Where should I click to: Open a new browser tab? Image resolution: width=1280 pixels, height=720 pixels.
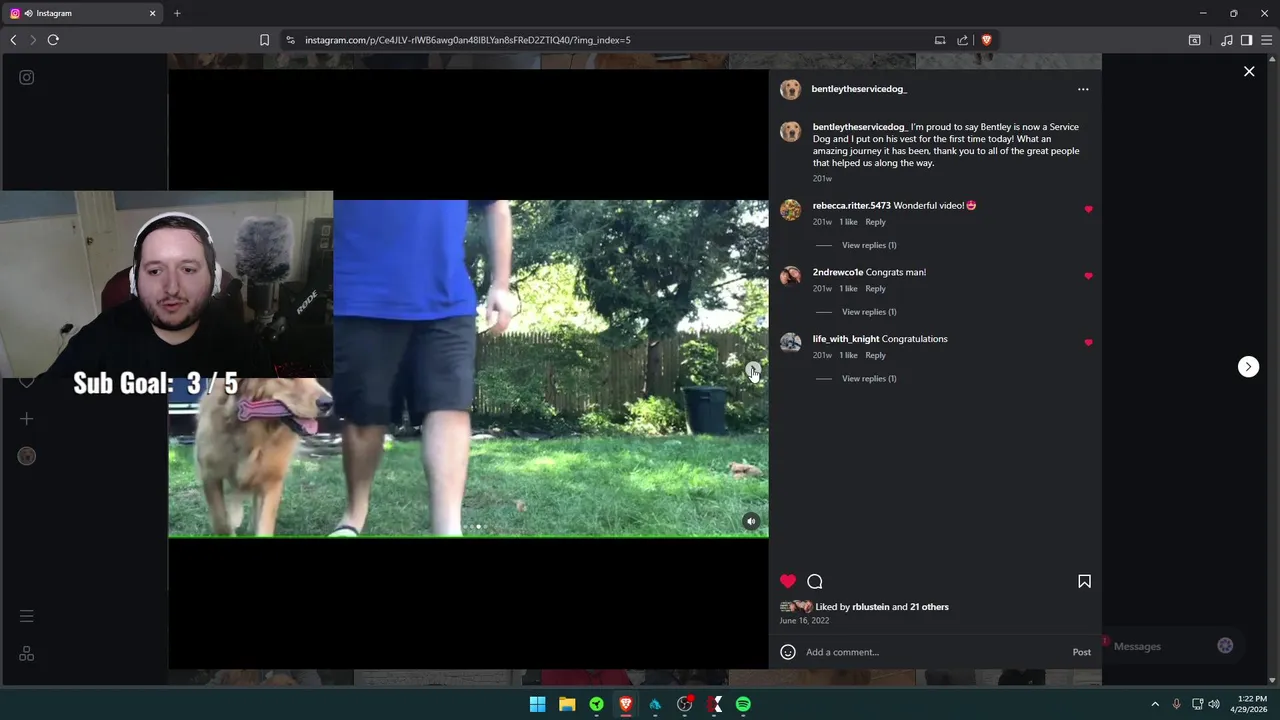point(177,13)
